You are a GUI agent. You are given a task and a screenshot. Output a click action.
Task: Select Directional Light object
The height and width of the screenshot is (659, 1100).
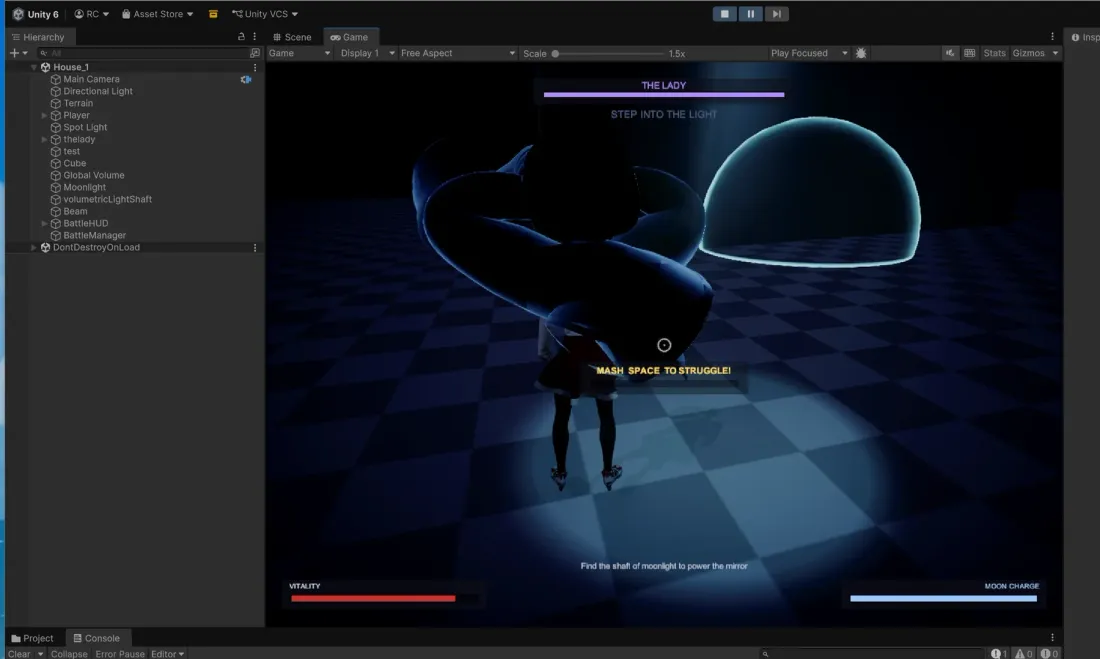coord(98,91)
